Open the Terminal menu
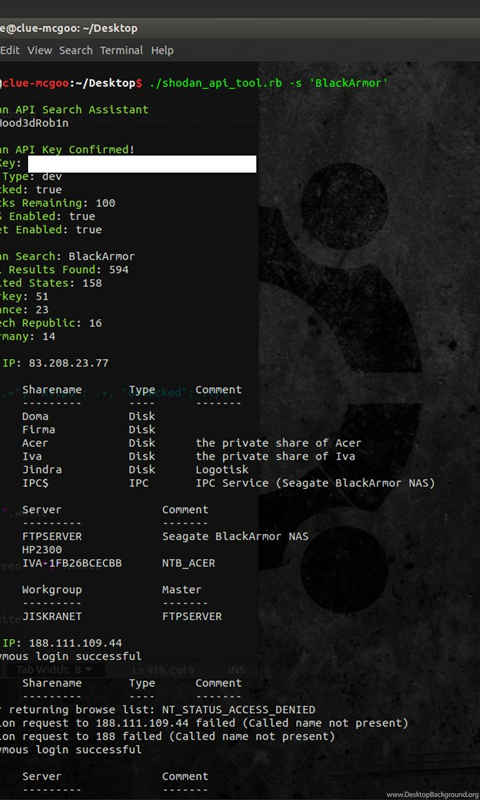Viewport: 480px width, 800px height. (121, 51)
